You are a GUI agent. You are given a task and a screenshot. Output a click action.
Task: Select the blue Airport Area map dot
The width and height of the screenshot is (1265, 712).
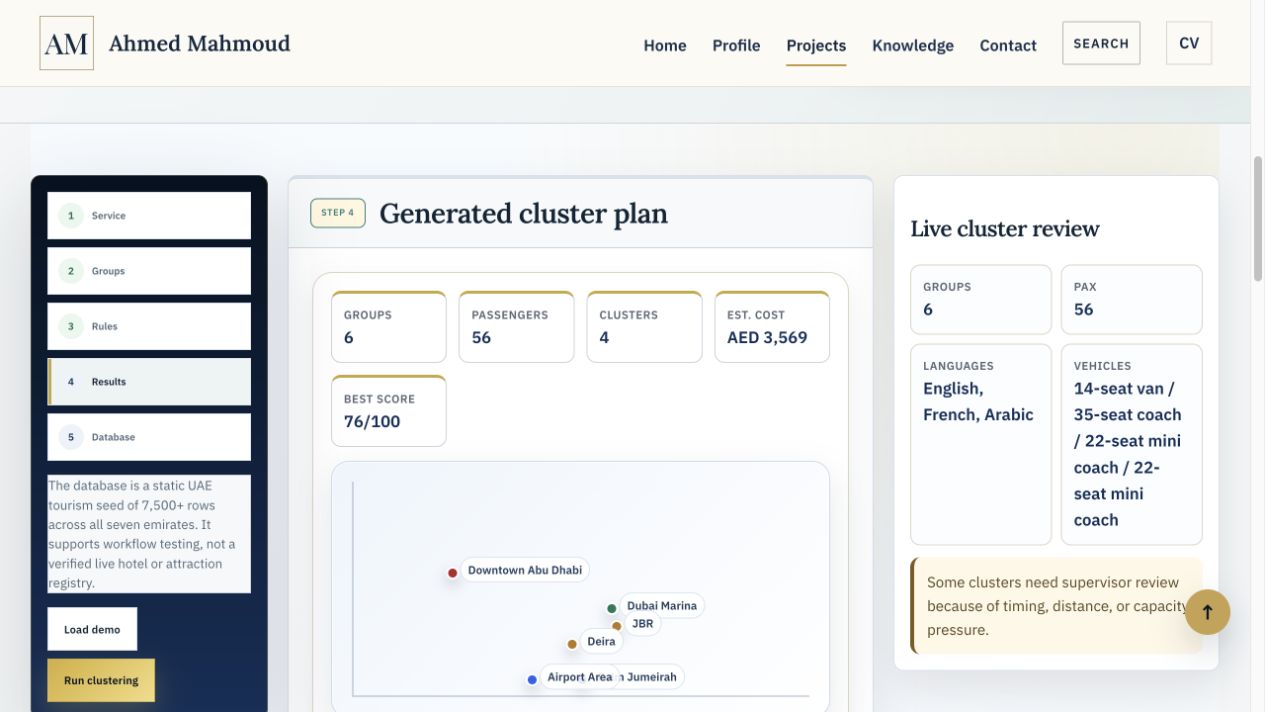[532, 680]
